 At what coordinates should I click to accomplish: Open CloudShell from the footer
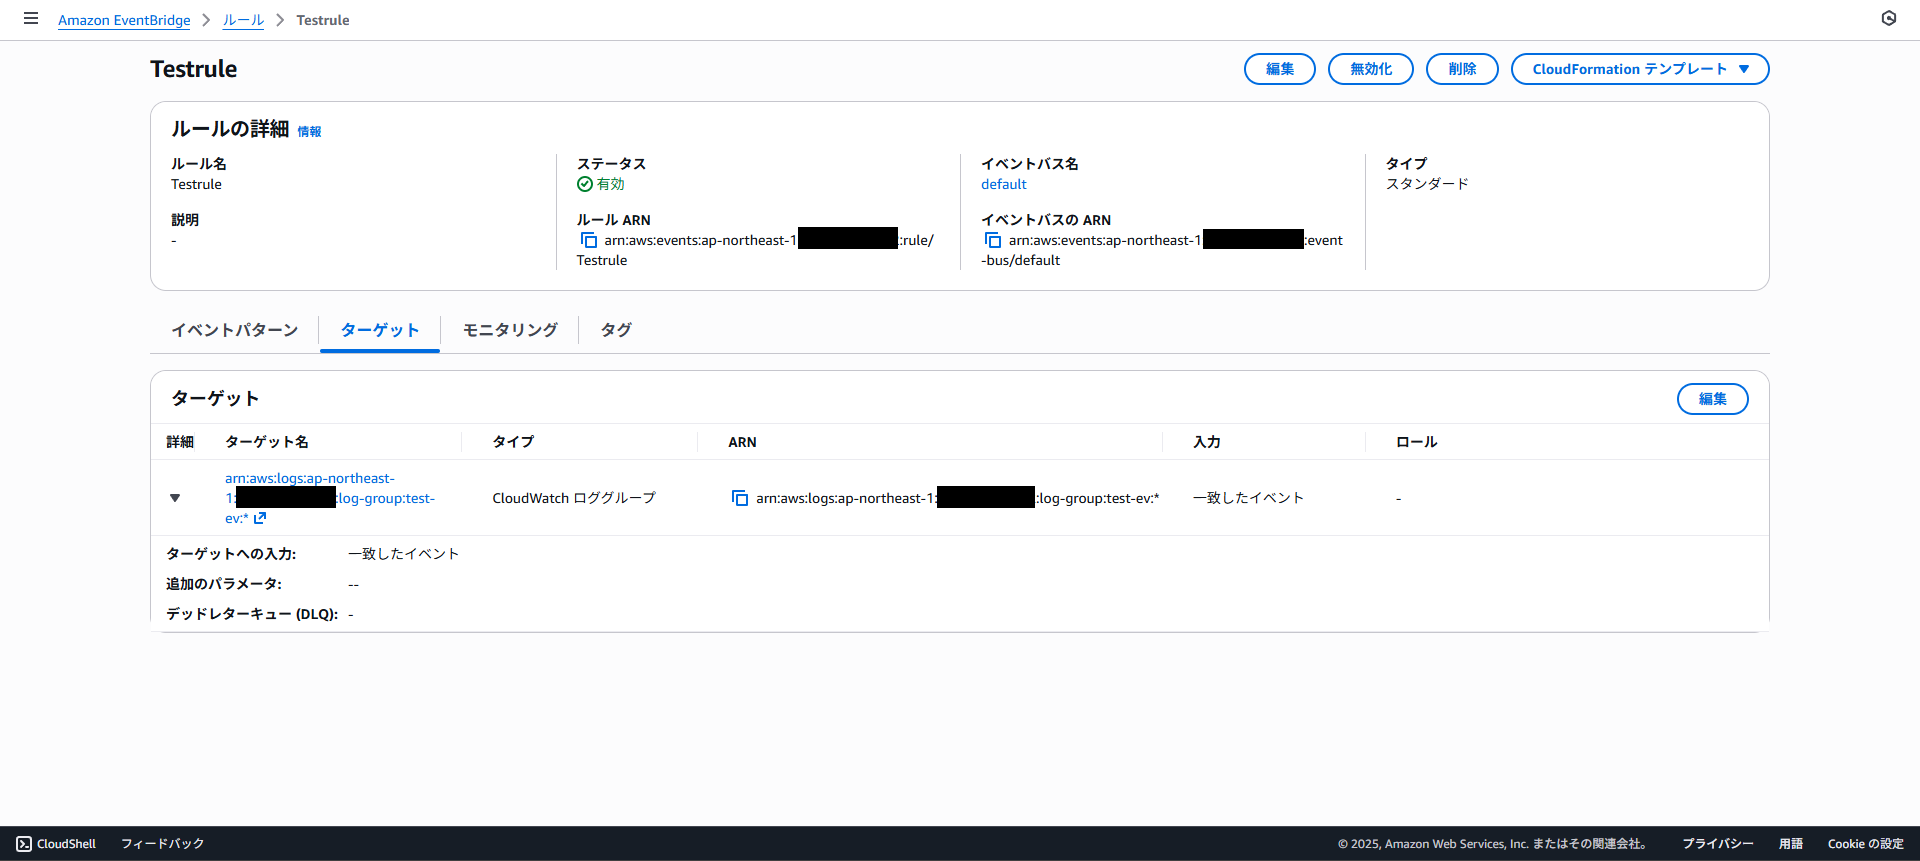click(x=57, y=844)
